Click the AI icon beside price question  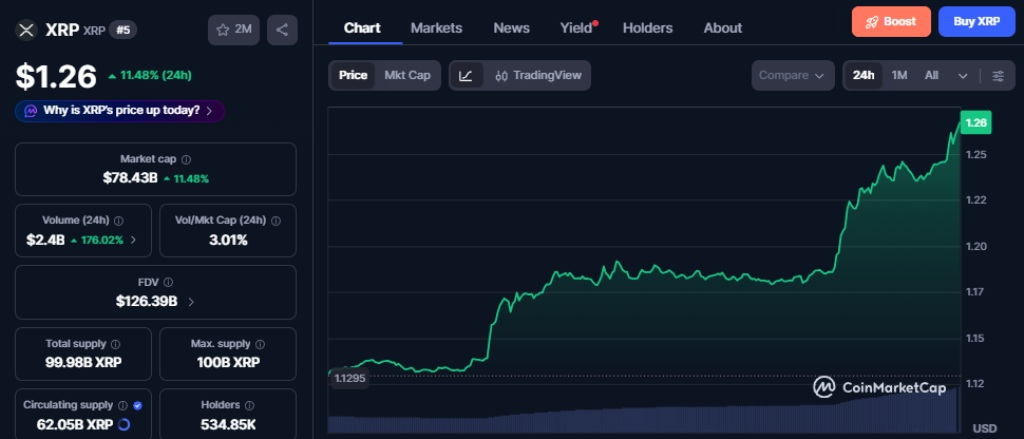pos(31,111)
